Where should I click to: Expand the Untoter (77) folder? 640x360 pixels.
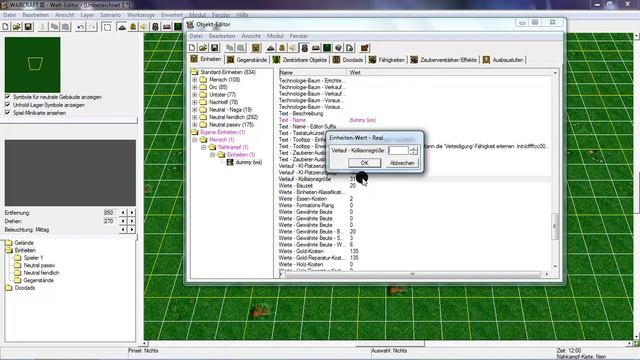(x=195, y=94)
